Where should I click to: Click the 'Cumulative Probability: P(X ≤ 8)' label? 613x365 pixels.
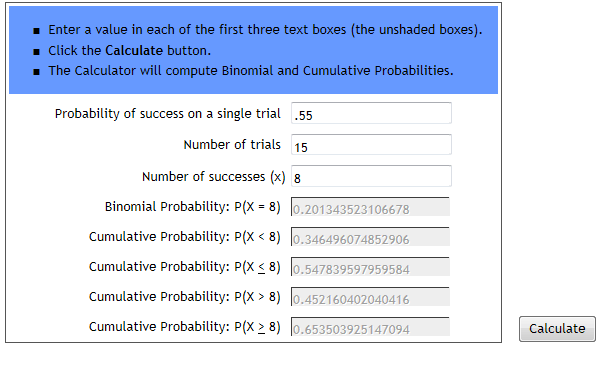point(185,267)
